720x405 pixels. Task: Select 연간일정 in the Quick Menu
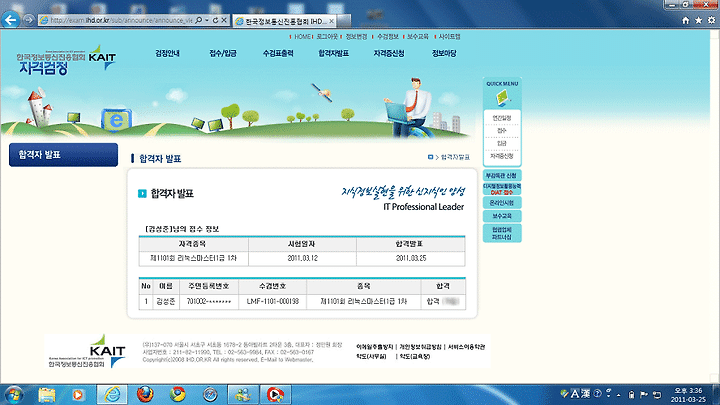(x=502, y=118)
